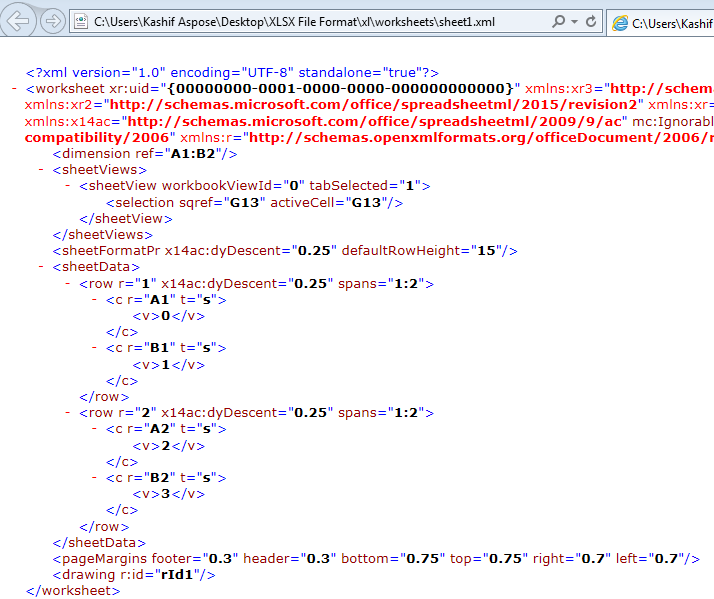Collapse the row r="2" node
The height and width of the screenshot is (599, 714).
[x=68, y=413]
